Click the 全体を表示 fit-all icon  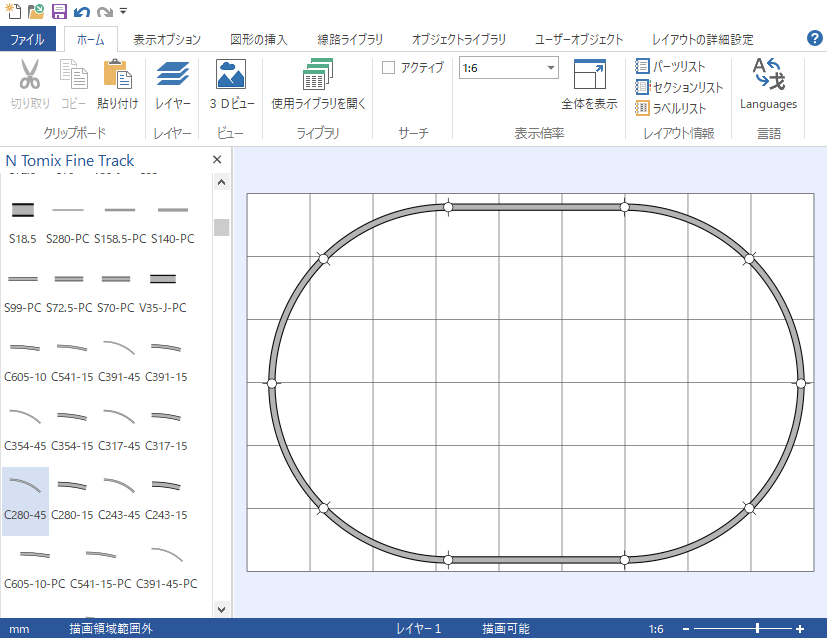[x=590, y=74]
